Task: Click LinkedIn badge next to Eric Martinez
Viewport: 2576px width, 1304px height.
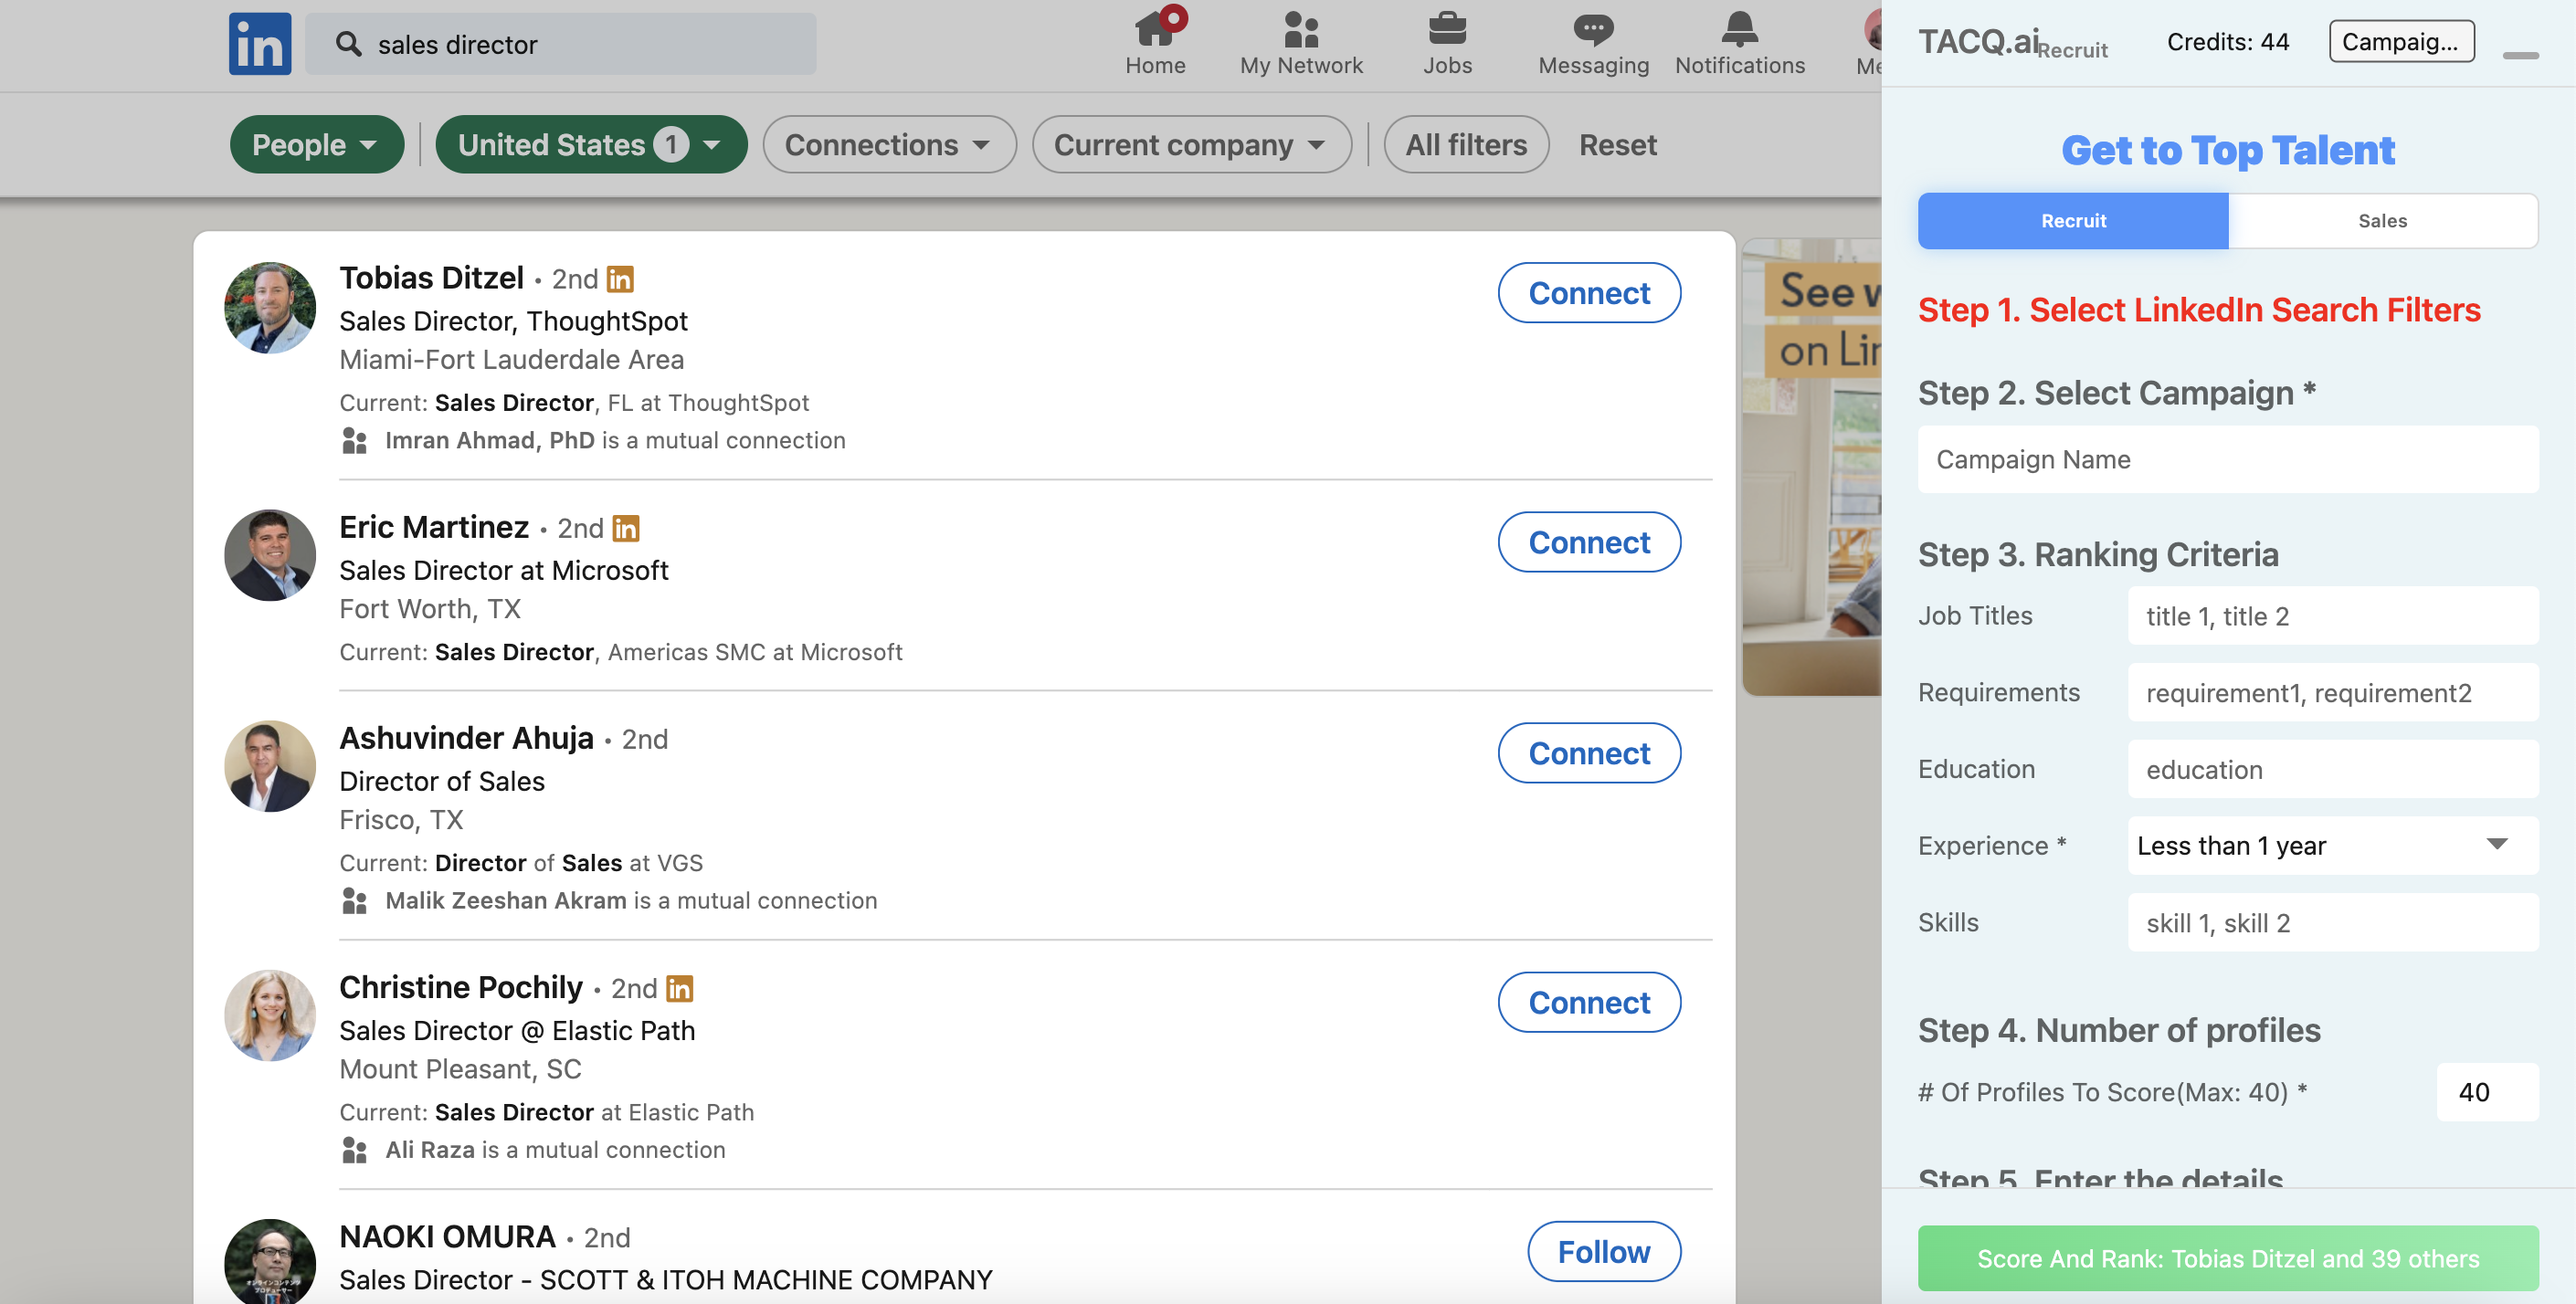Action: coord(626,528)
